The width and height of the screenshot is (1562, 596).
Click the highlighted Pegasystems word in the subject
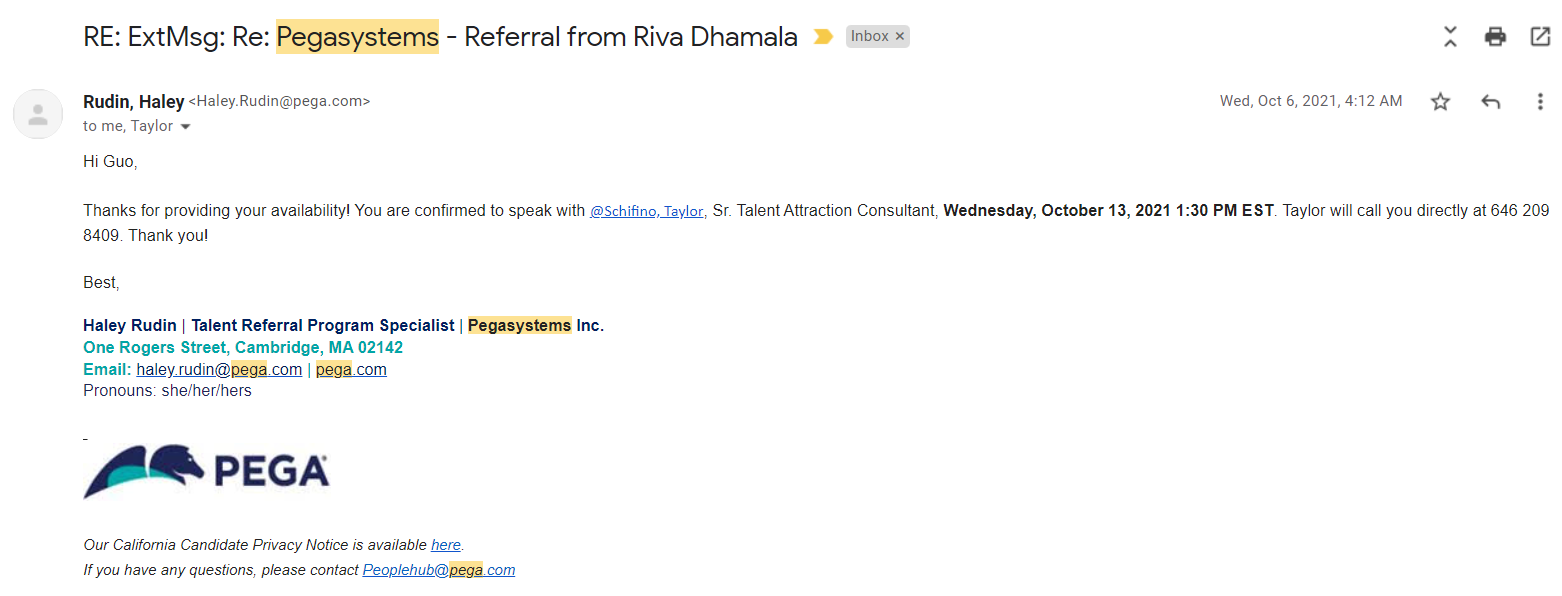click(357, 37)
